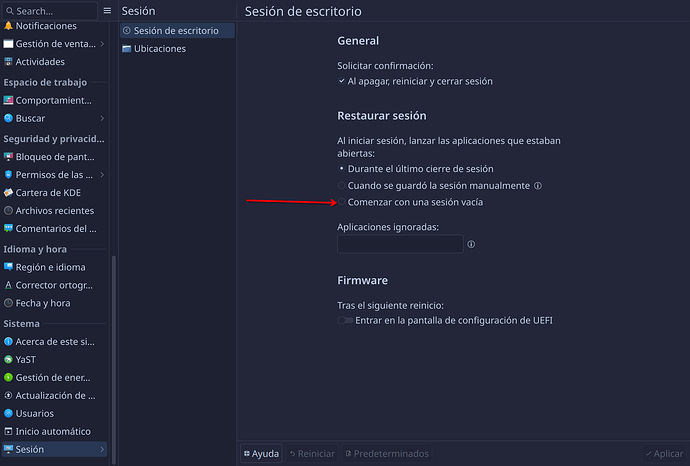The image size is (690, 466).
Task: Click the Región e idioma icon
Action: pos(9,267)
